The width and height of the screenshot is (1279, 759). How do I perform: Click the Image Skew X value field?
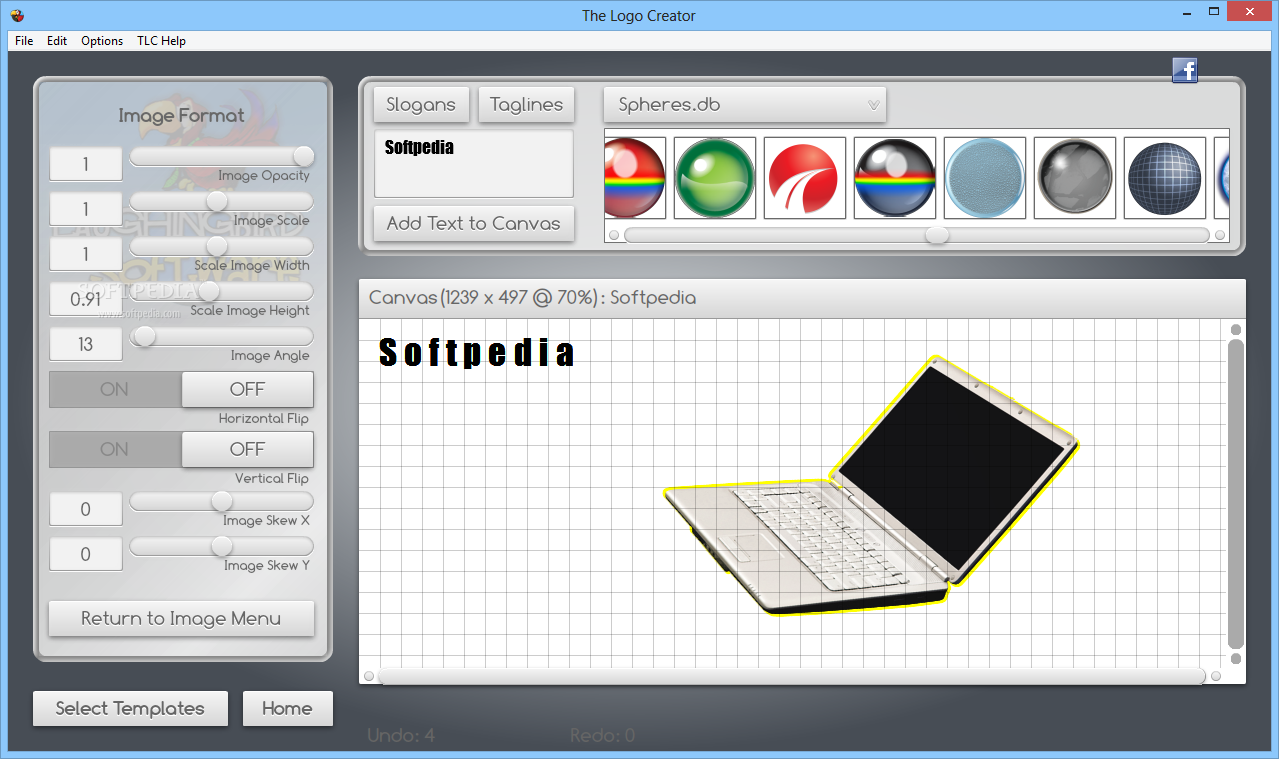click(86, 509)
